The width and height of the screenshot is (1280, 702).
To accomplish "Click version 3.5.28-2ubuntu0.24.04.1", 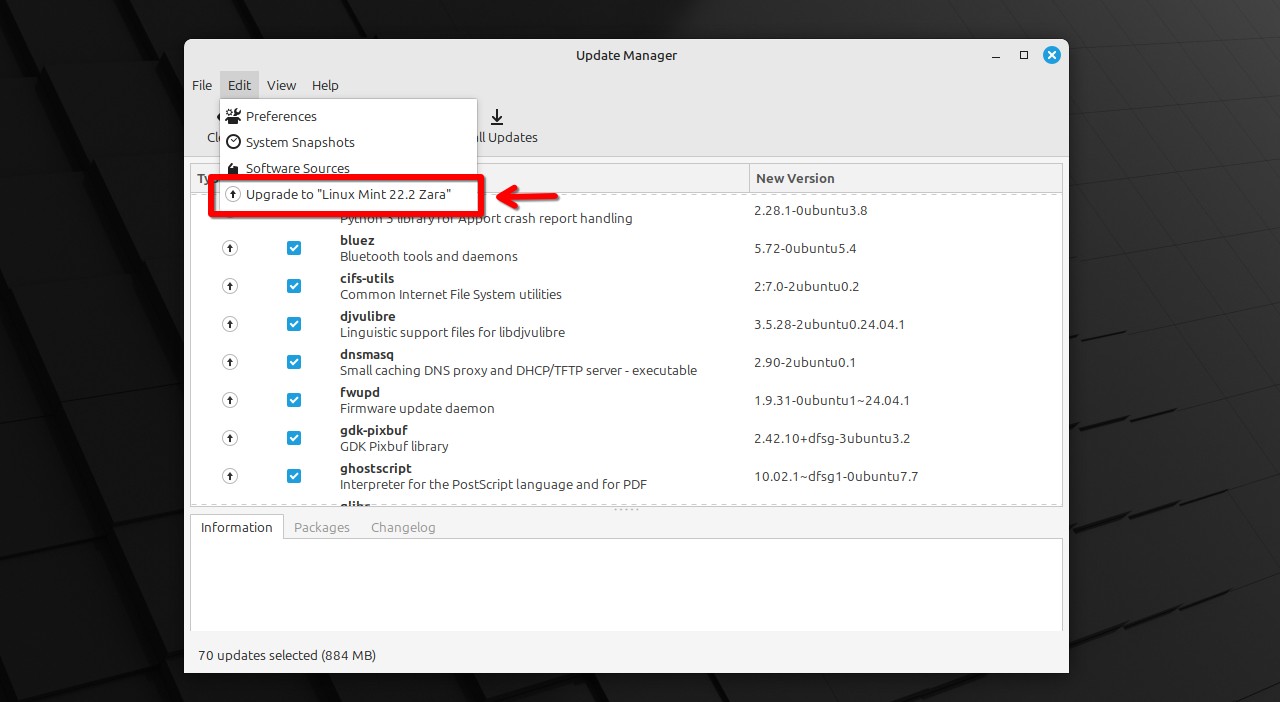I will point(829,324).
